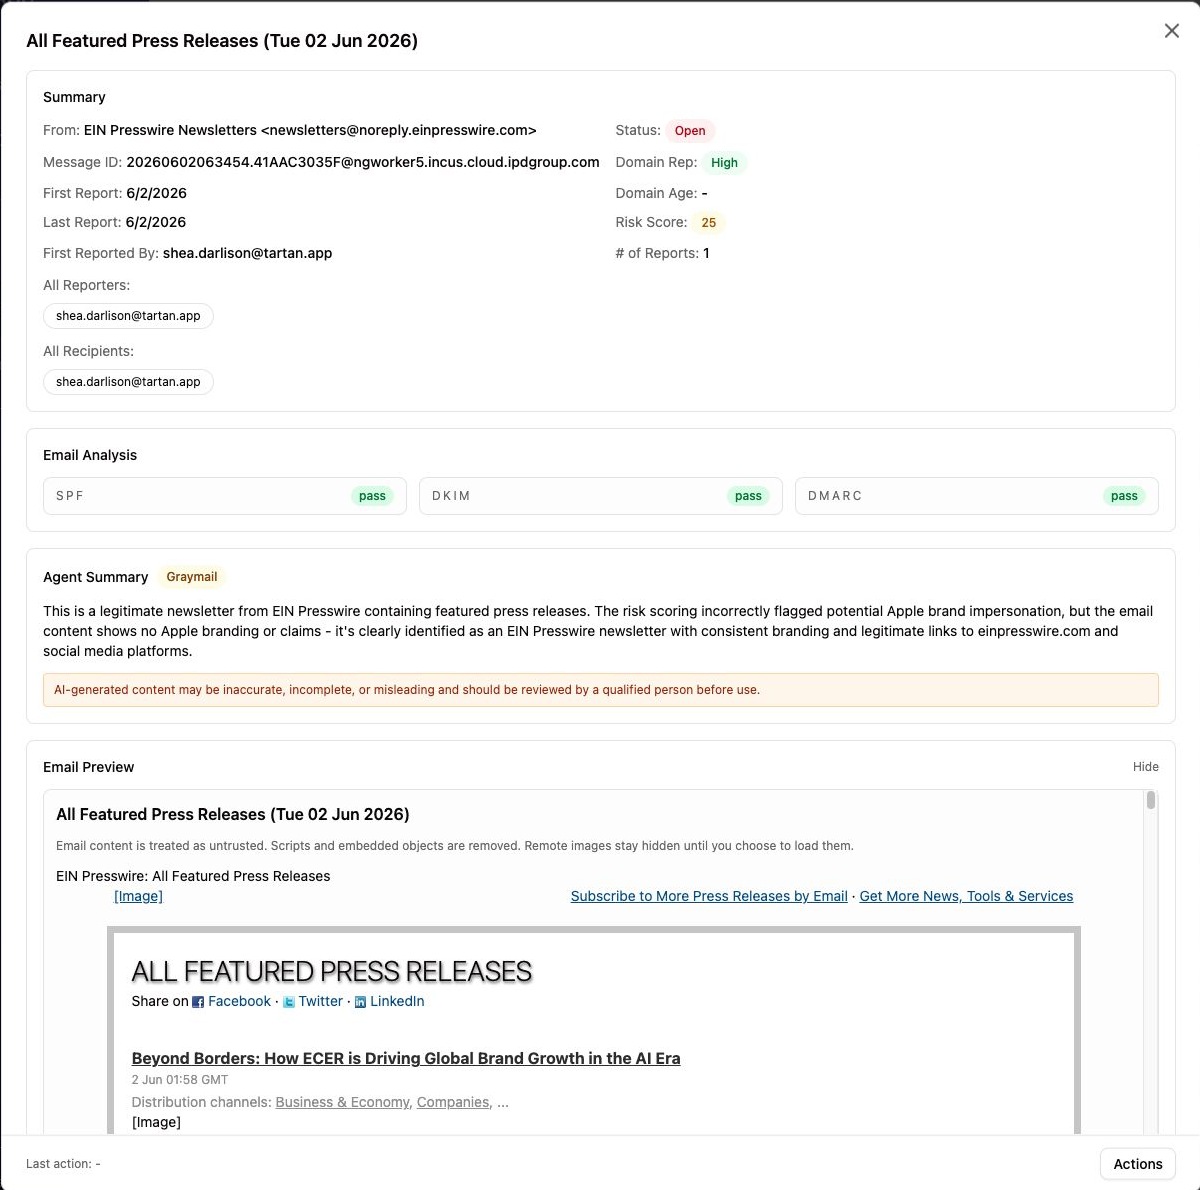Click the ALL FEATURED PRESS RELEASES heading
The image size is (1200, 1190).
pos(332,971)
